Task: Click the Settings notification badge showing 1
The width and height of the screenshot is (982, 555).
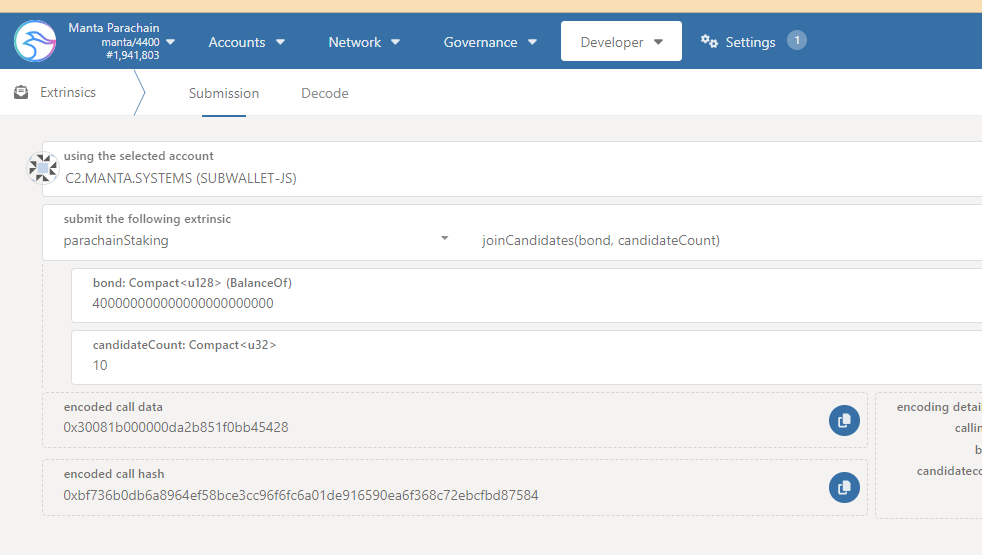Action: (797, 41)
